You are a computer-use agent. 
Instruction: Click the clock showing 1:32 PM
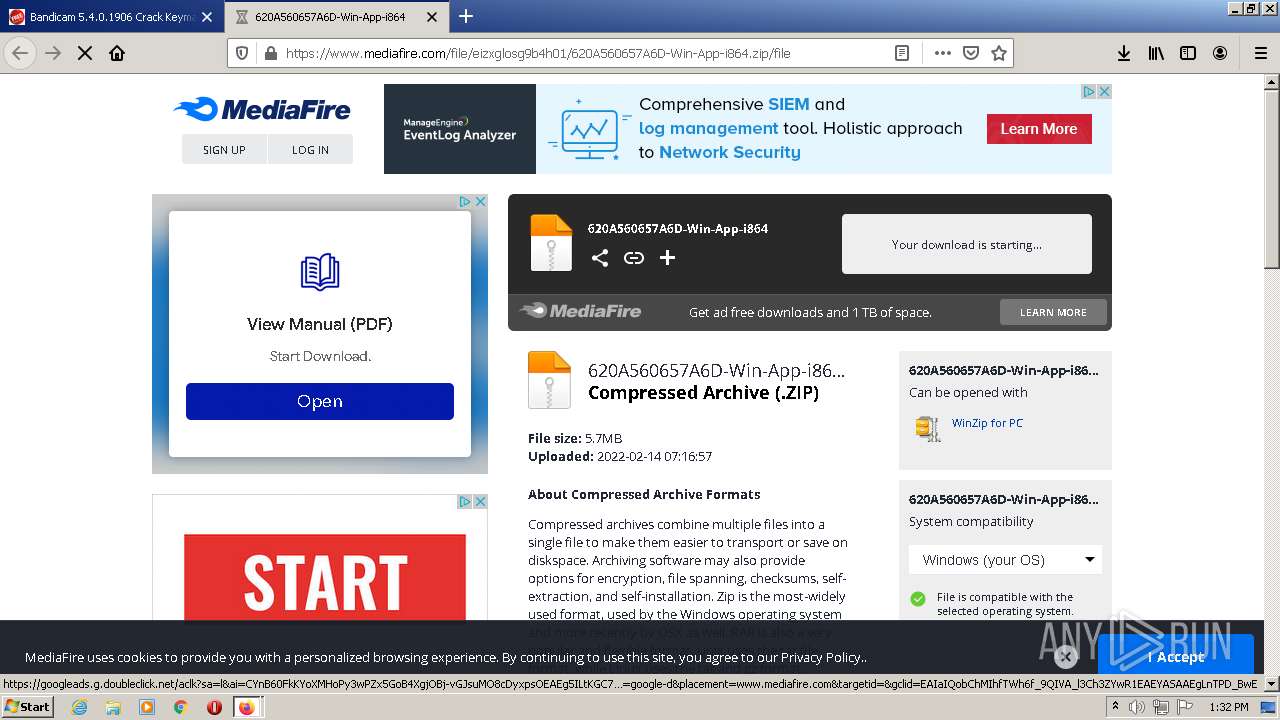[1228, 707]
